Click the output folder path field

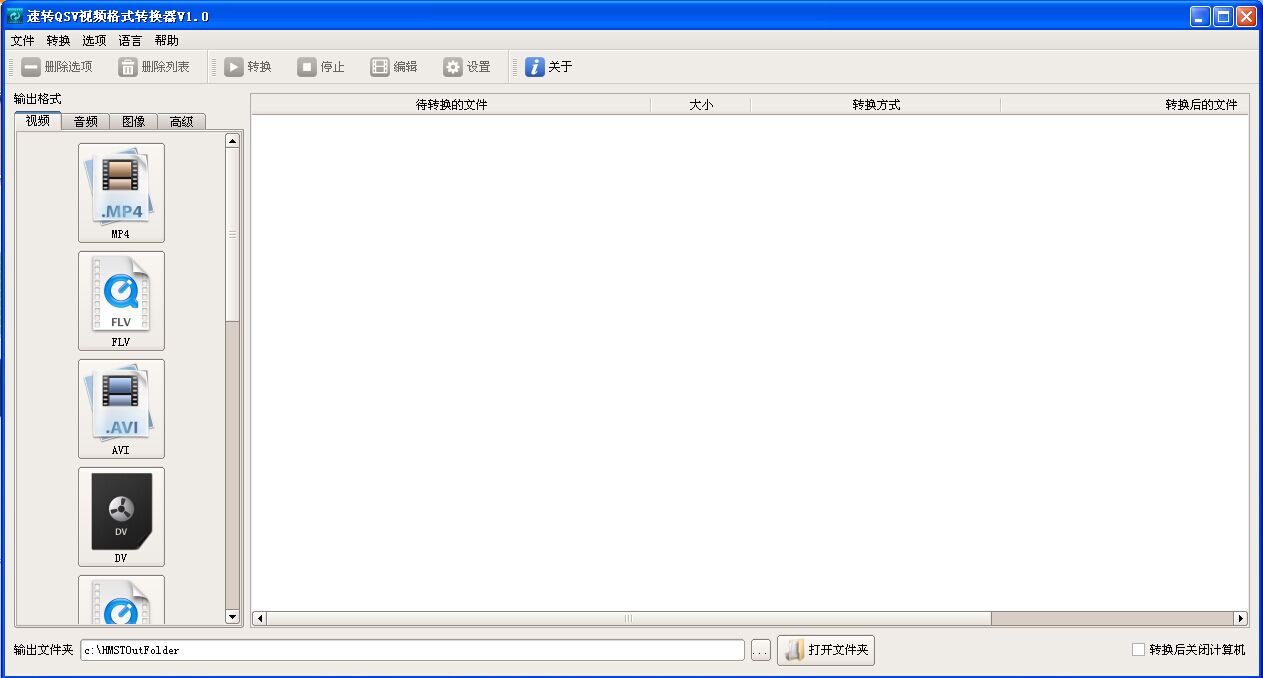[x=413, y=650]
